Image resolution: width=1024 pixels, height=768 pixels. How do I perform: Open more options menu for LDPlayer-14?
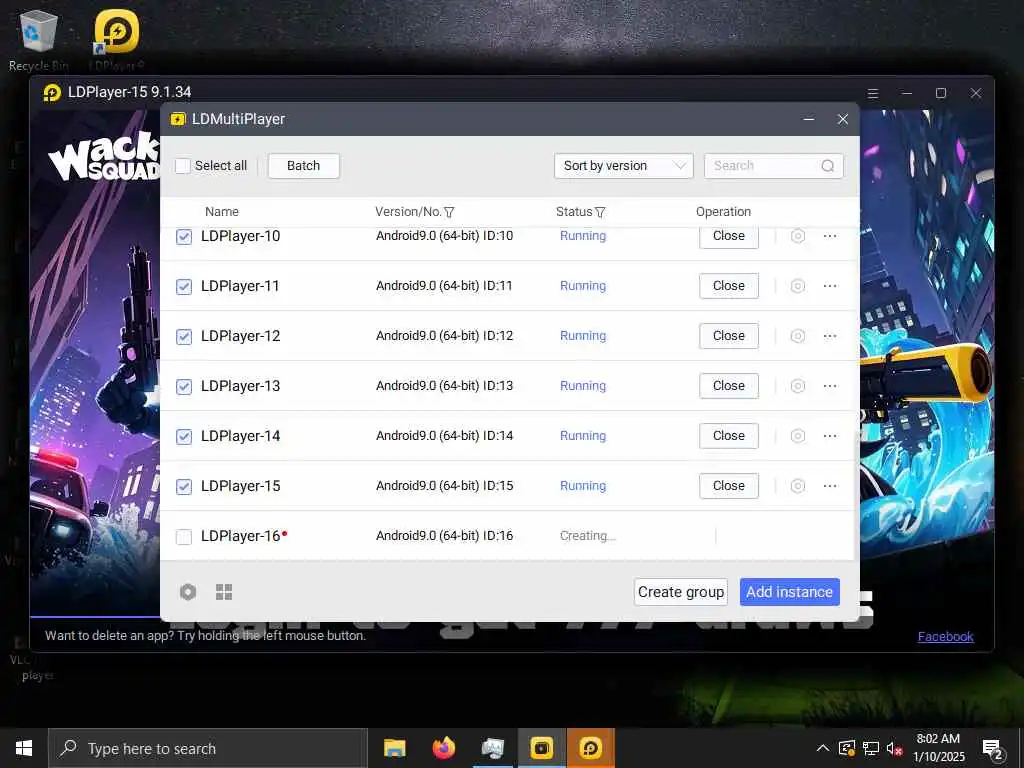830,436
